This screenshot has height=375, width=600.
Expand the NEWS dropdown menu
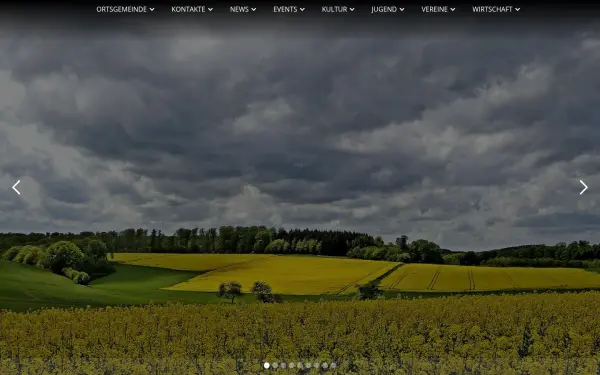coord(243,9)
